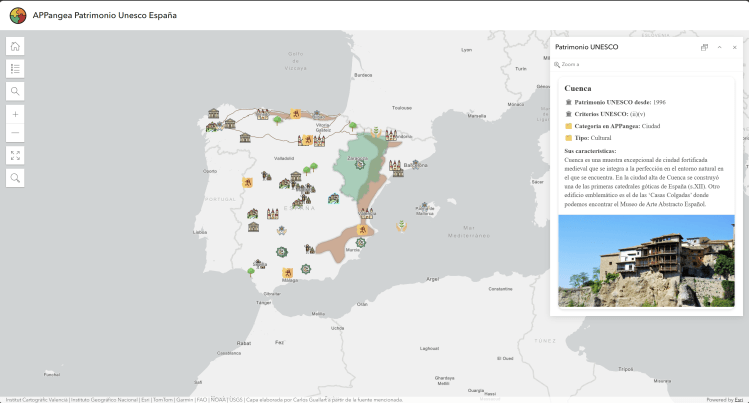Select the lion shield marker on northern coast
Image resolution: width=749 pixels, height=403 pixels.
pos(296,114)
